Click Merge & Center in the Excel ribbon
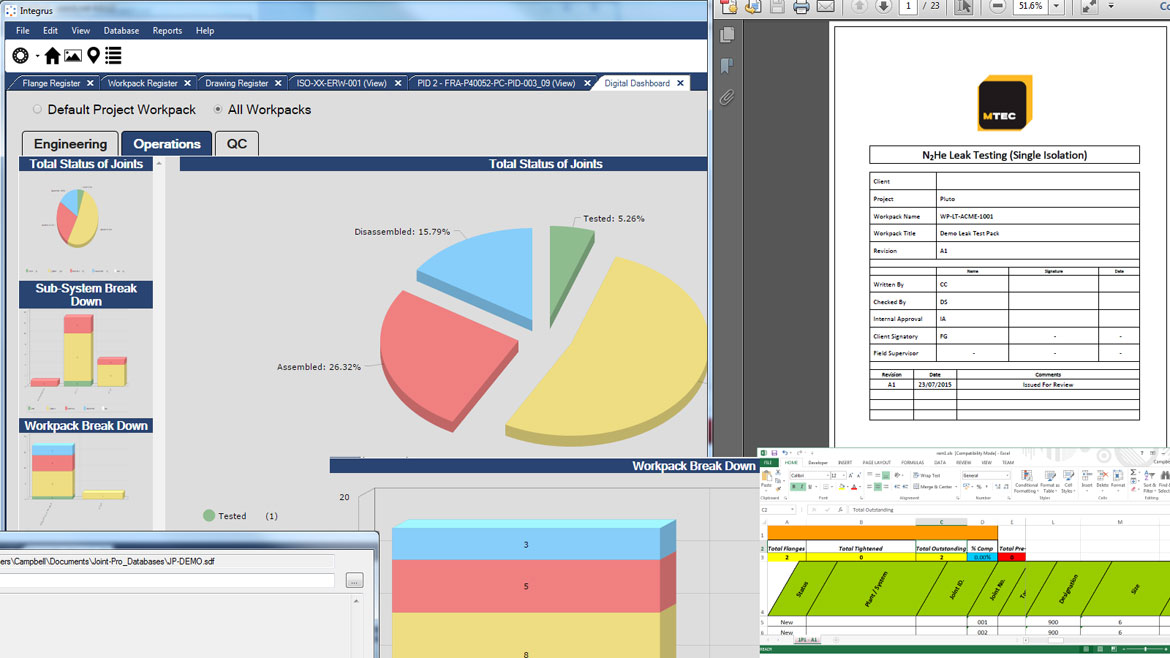Screen dimensions: 1170x658 [932, 486]
